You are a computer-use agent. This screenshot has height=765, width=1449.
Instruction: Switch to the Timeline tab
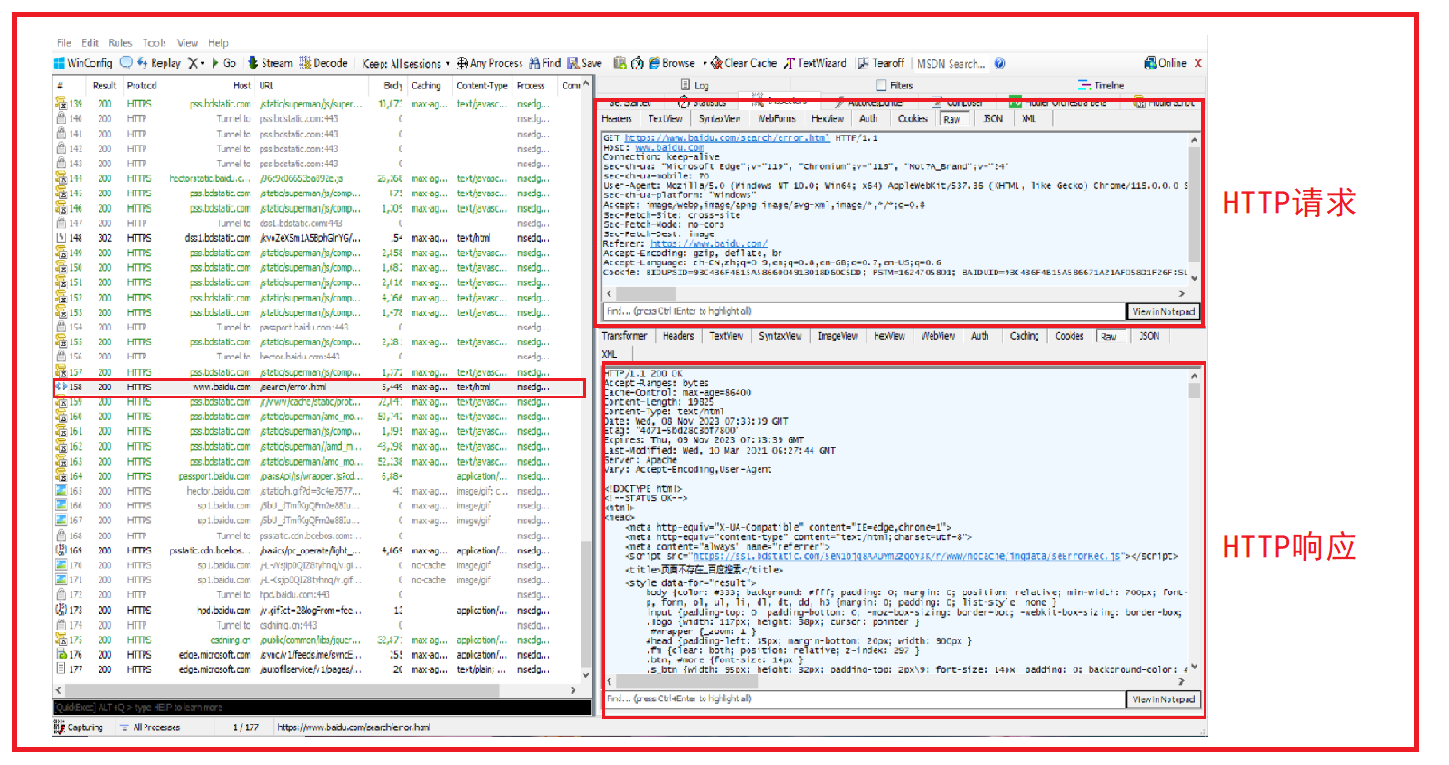pyautogui.click(x=1101, y=85)
